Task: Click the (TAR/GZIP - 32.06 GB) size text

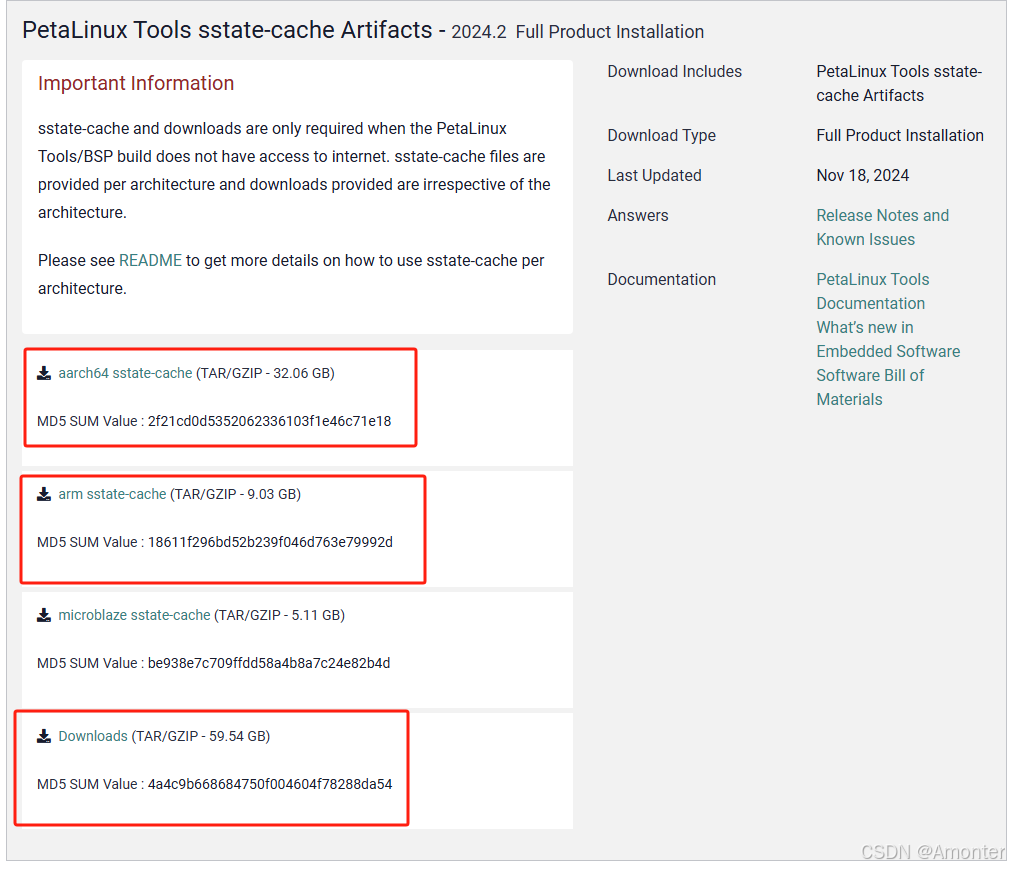Action: tap(265, 373)
